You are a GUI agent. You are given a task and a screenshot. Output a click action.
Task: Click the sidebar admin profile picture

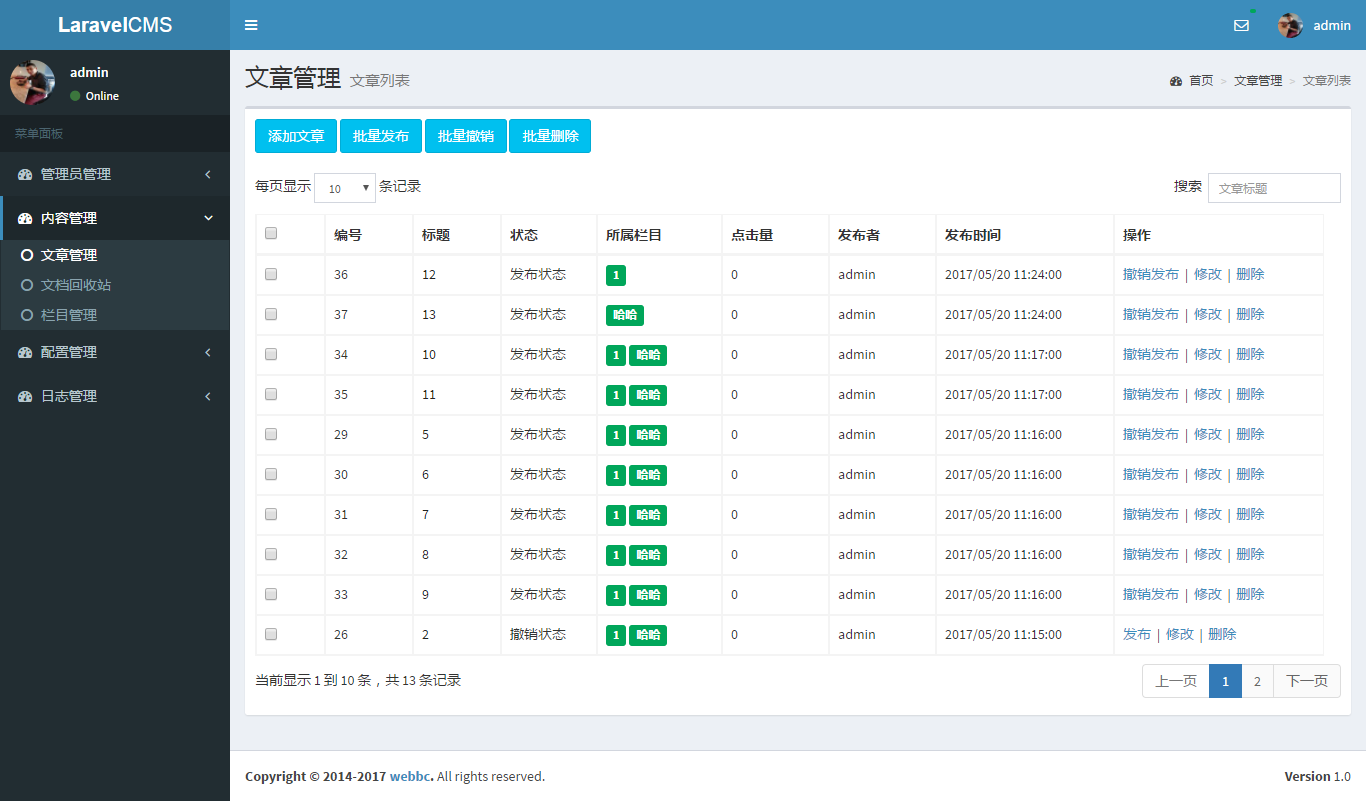(32, 82)
